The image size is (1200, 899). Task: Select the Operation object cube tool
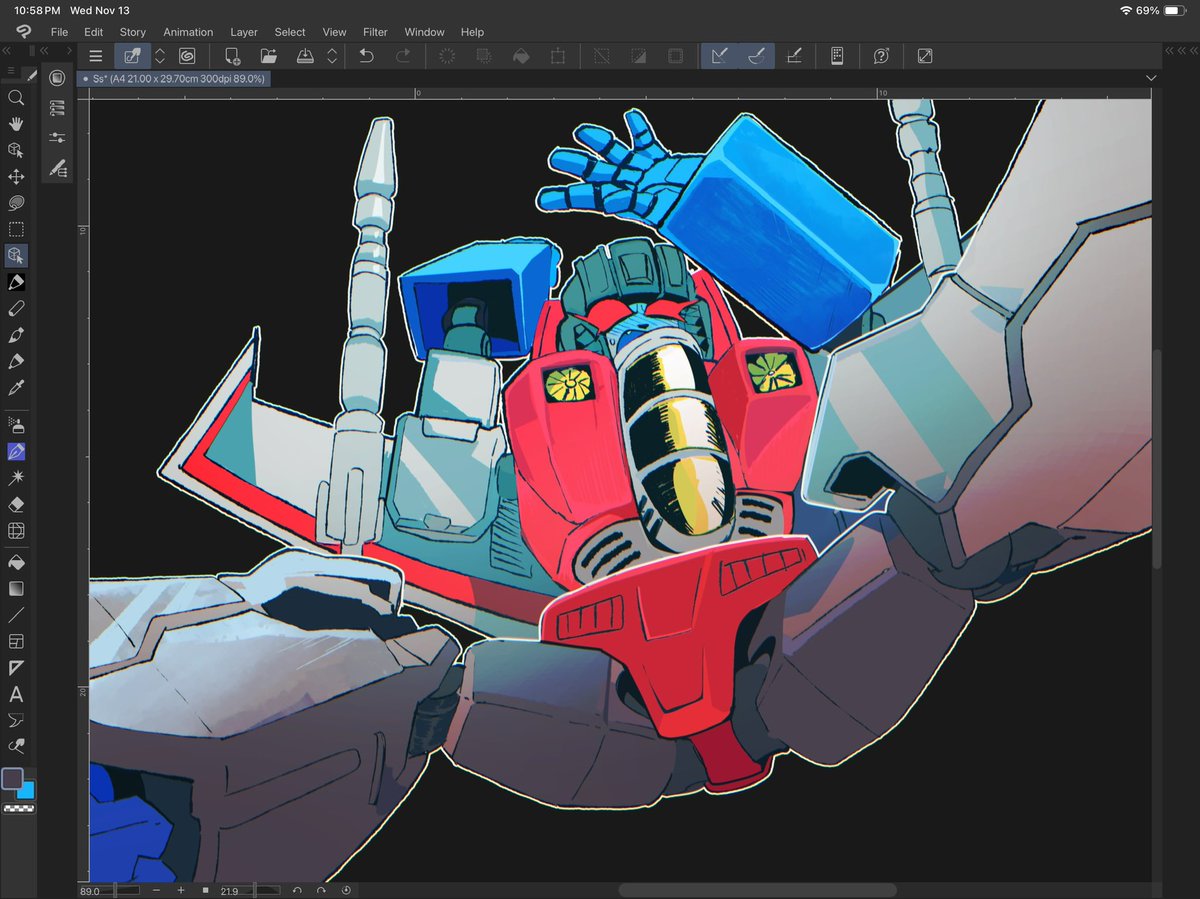[16, 150]
